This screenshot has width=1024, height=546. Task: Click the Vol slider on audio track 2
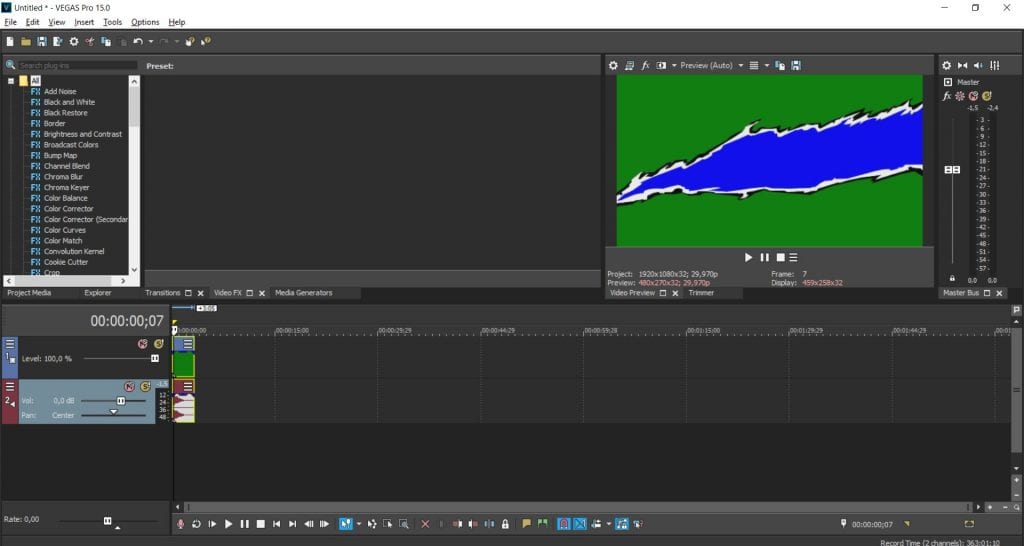[x=121, y=401]
